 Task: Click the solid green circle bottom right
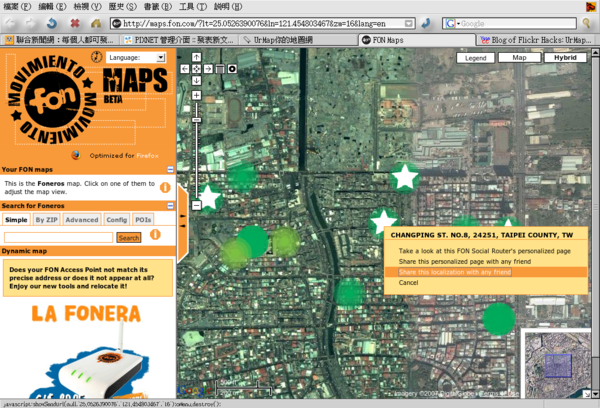(x=499, y=319)
